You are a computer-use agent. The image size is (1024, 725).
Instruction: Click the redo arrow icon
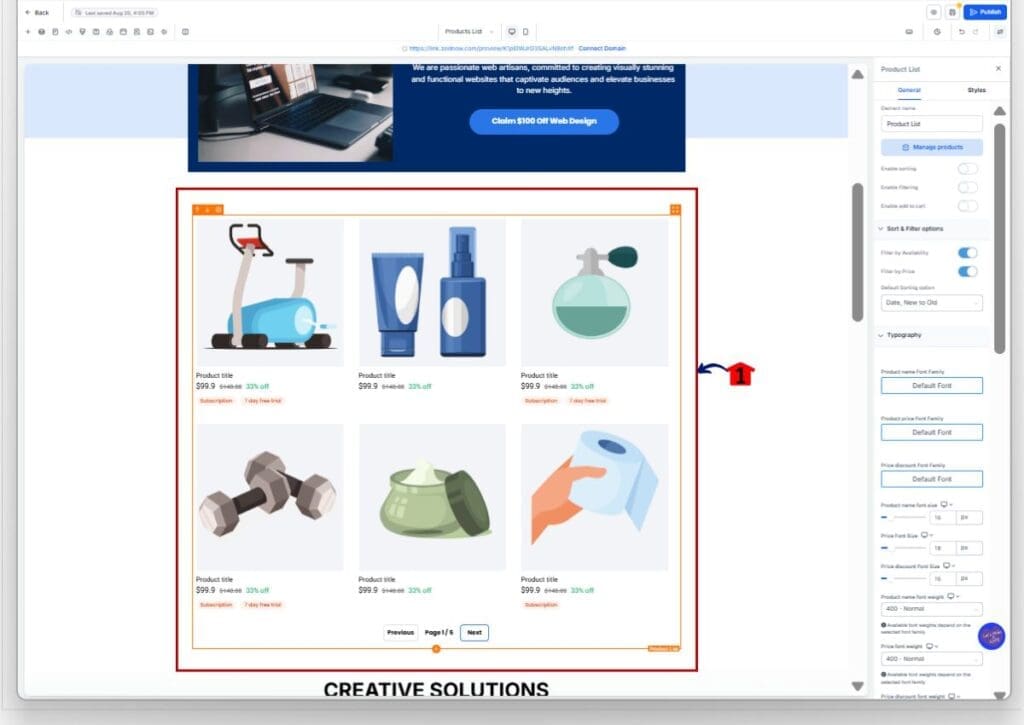click(x=976, y=31)
